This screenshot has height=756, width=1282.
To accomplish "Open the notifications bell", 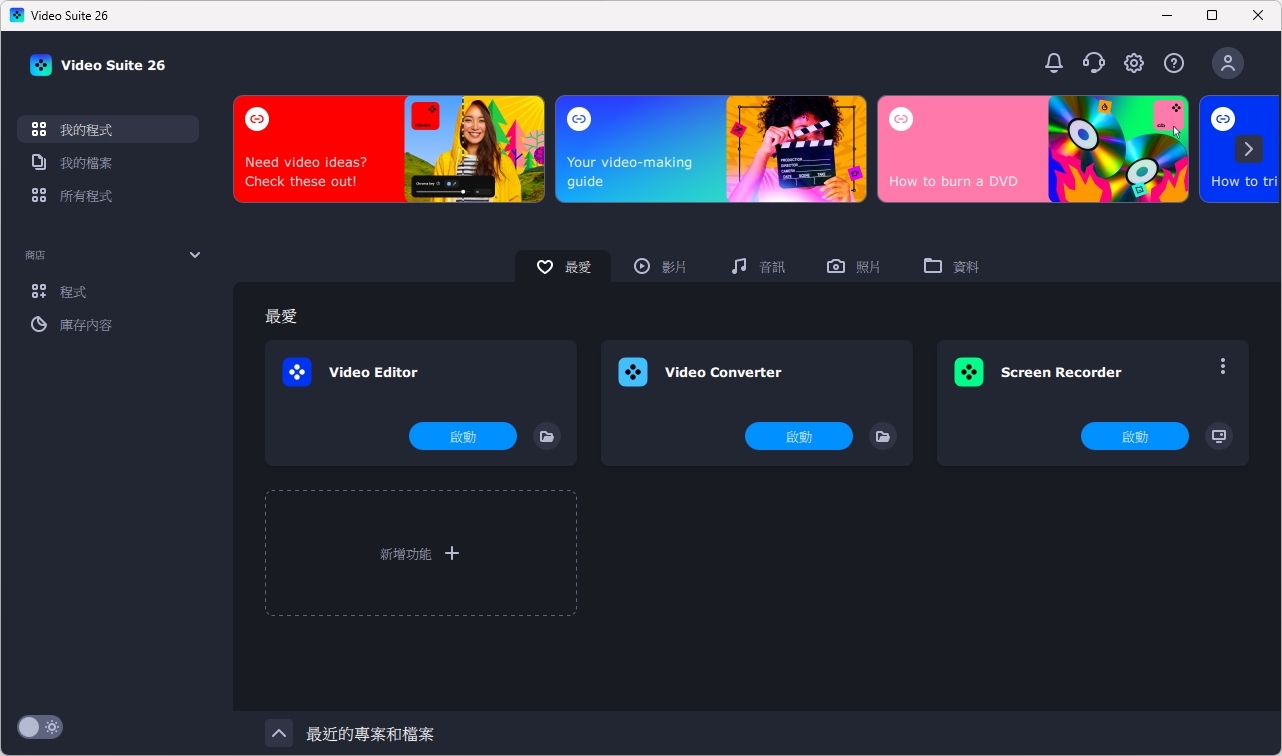I will pos(1054,63).
